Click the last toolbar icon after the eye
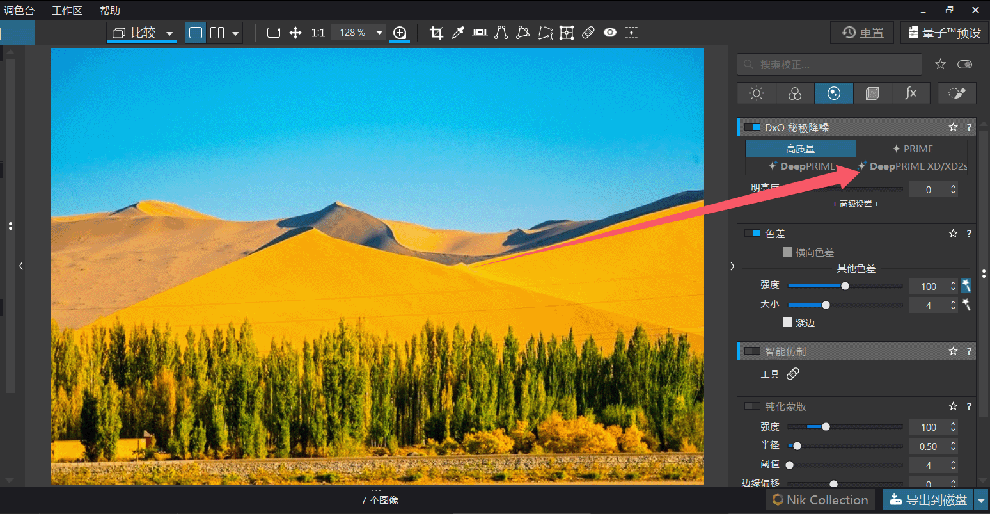The height and width of the screenshot is (514, 990). pyautogui.click(x=631, y=33)
